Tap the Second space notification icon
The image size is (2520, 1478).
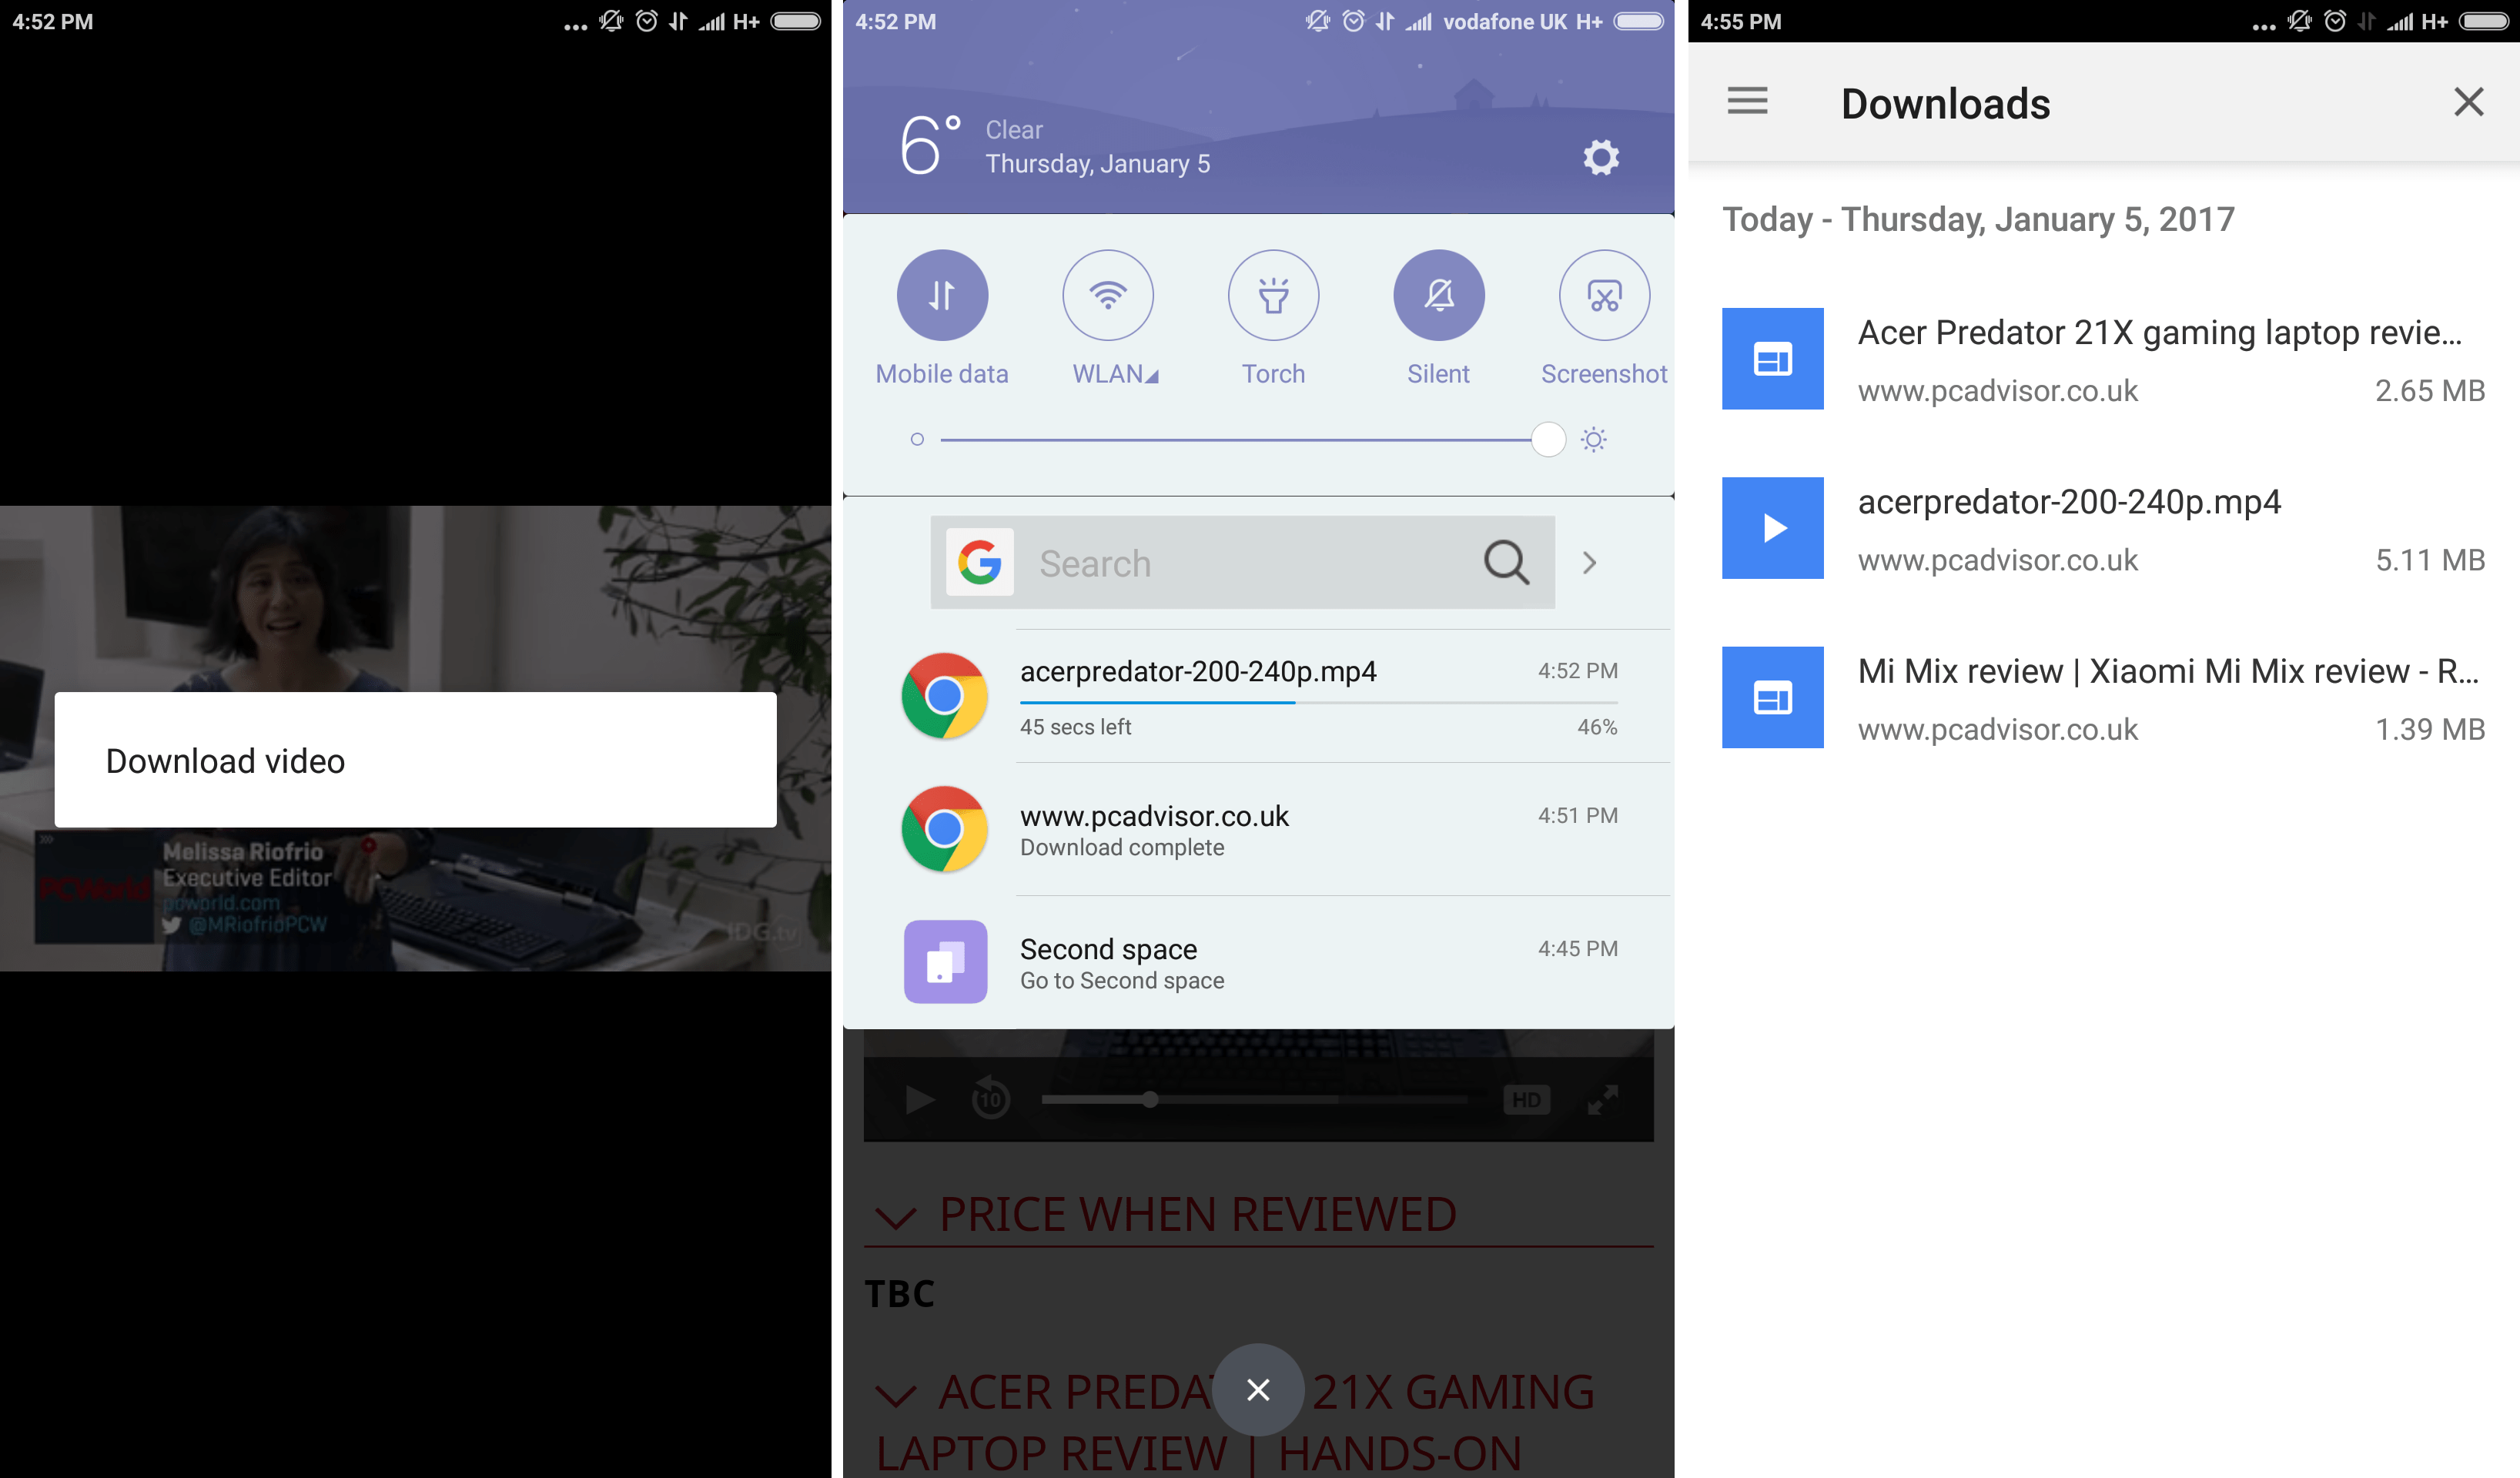(944, 961)
